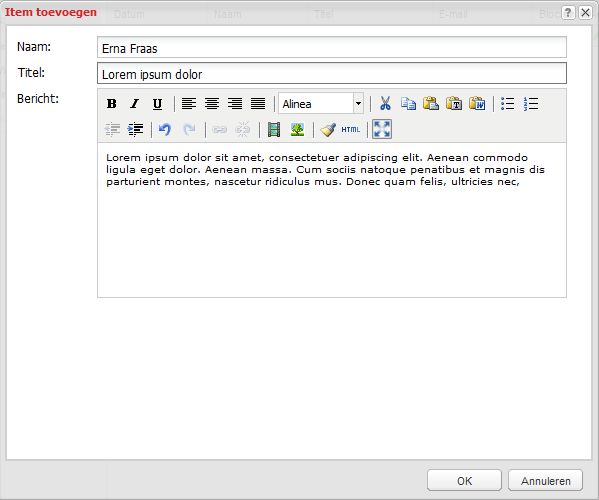Clean up messy code broom icon
The image size is (599, 500).
pos(328,129)
